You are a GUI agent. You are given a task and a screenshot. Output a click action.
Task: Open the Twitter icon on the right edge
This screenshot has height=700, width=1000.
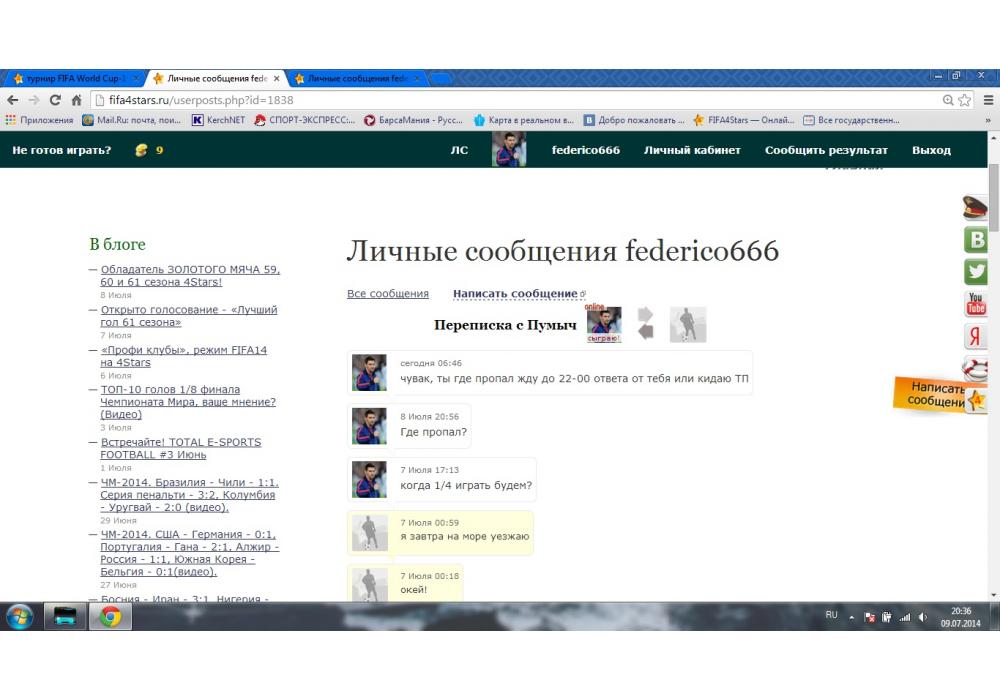[976, 271]
